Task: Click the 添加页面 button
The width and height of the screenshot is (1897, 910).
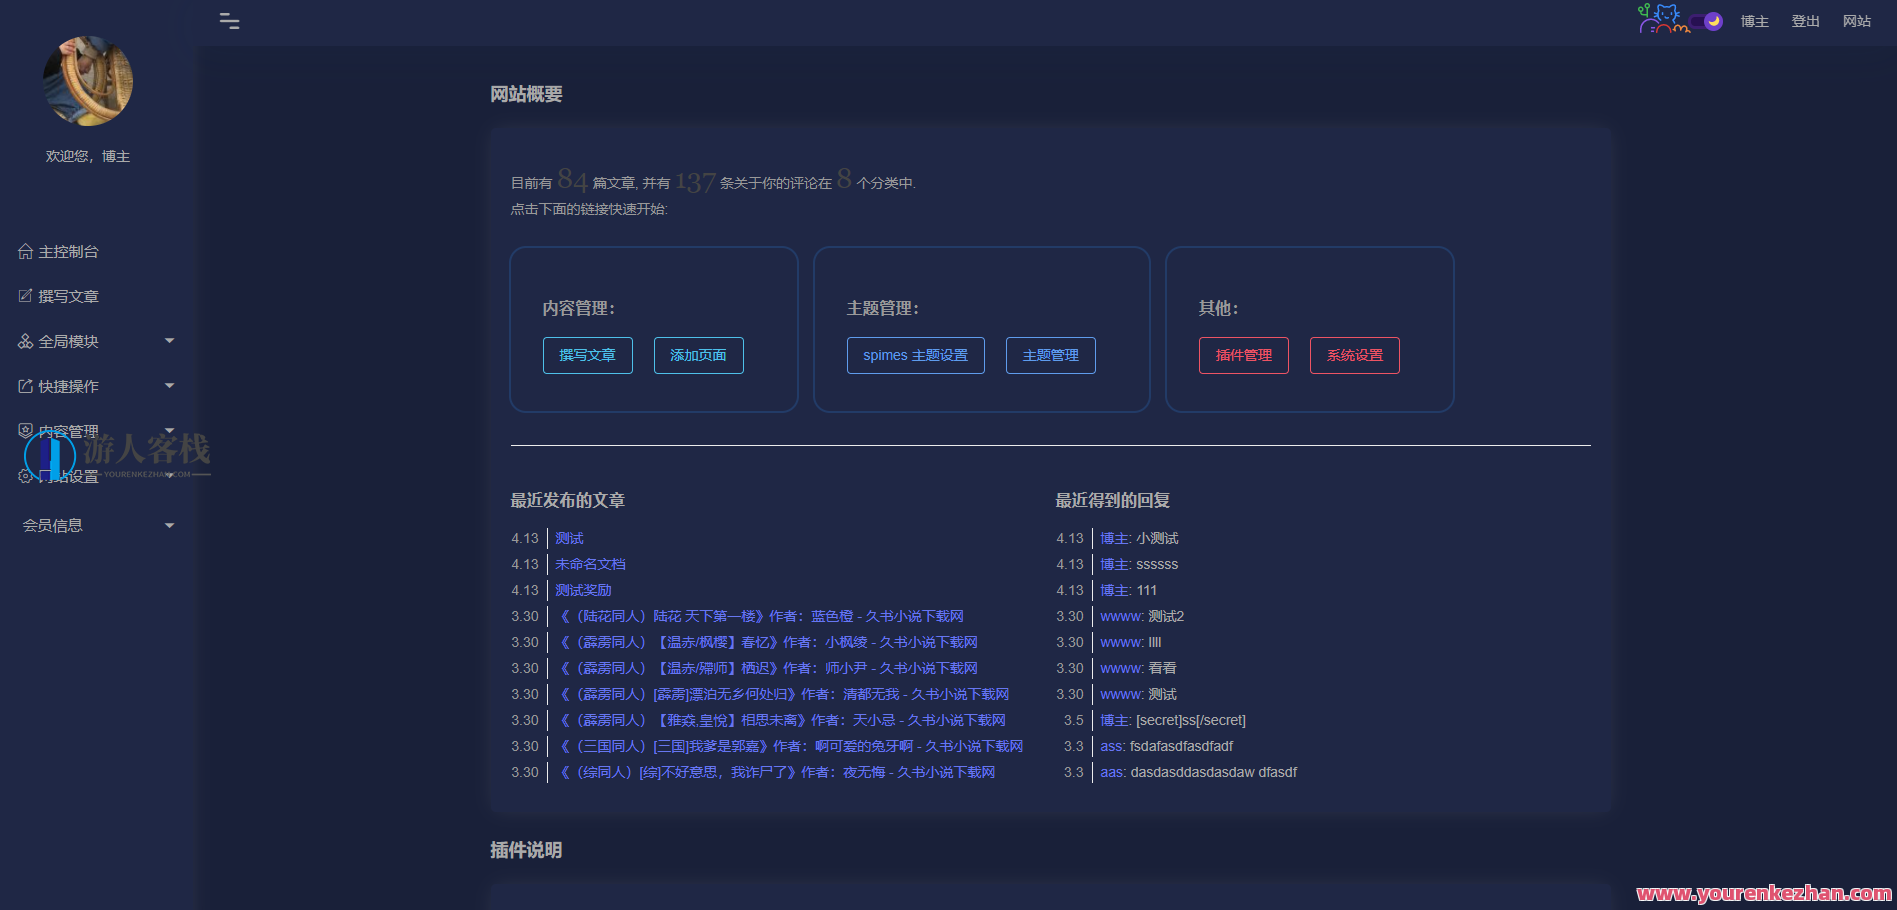Action: [698, 355]
